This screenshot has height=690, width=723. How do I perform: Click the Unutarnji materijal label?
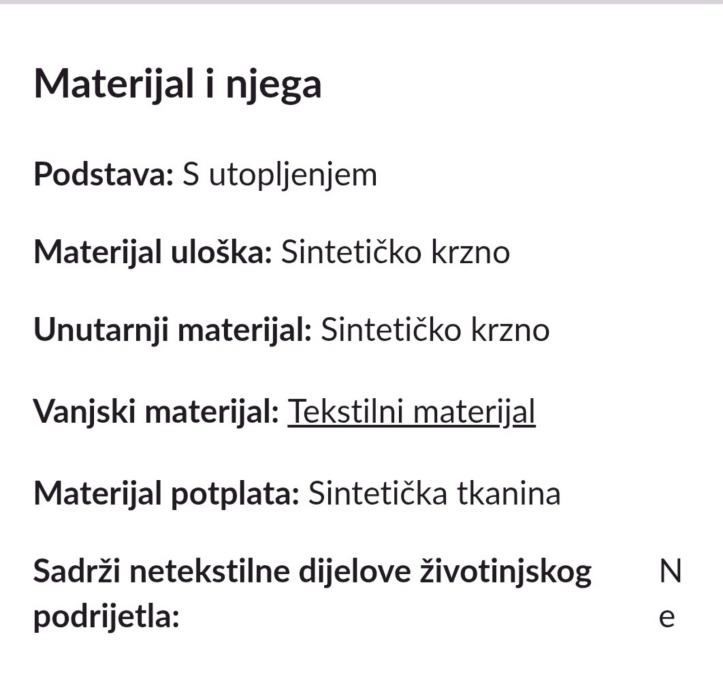pyautogui.click(x=173, y=330)
